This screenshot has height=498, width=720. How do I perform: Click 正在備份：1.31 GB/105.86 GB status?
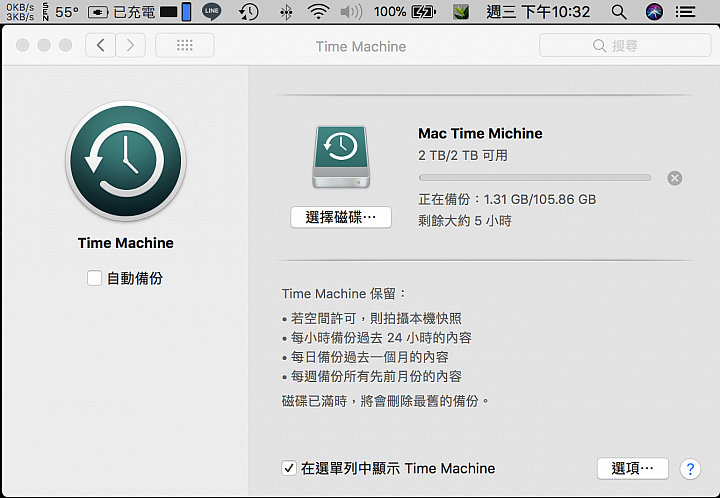[x=507, y=199]
